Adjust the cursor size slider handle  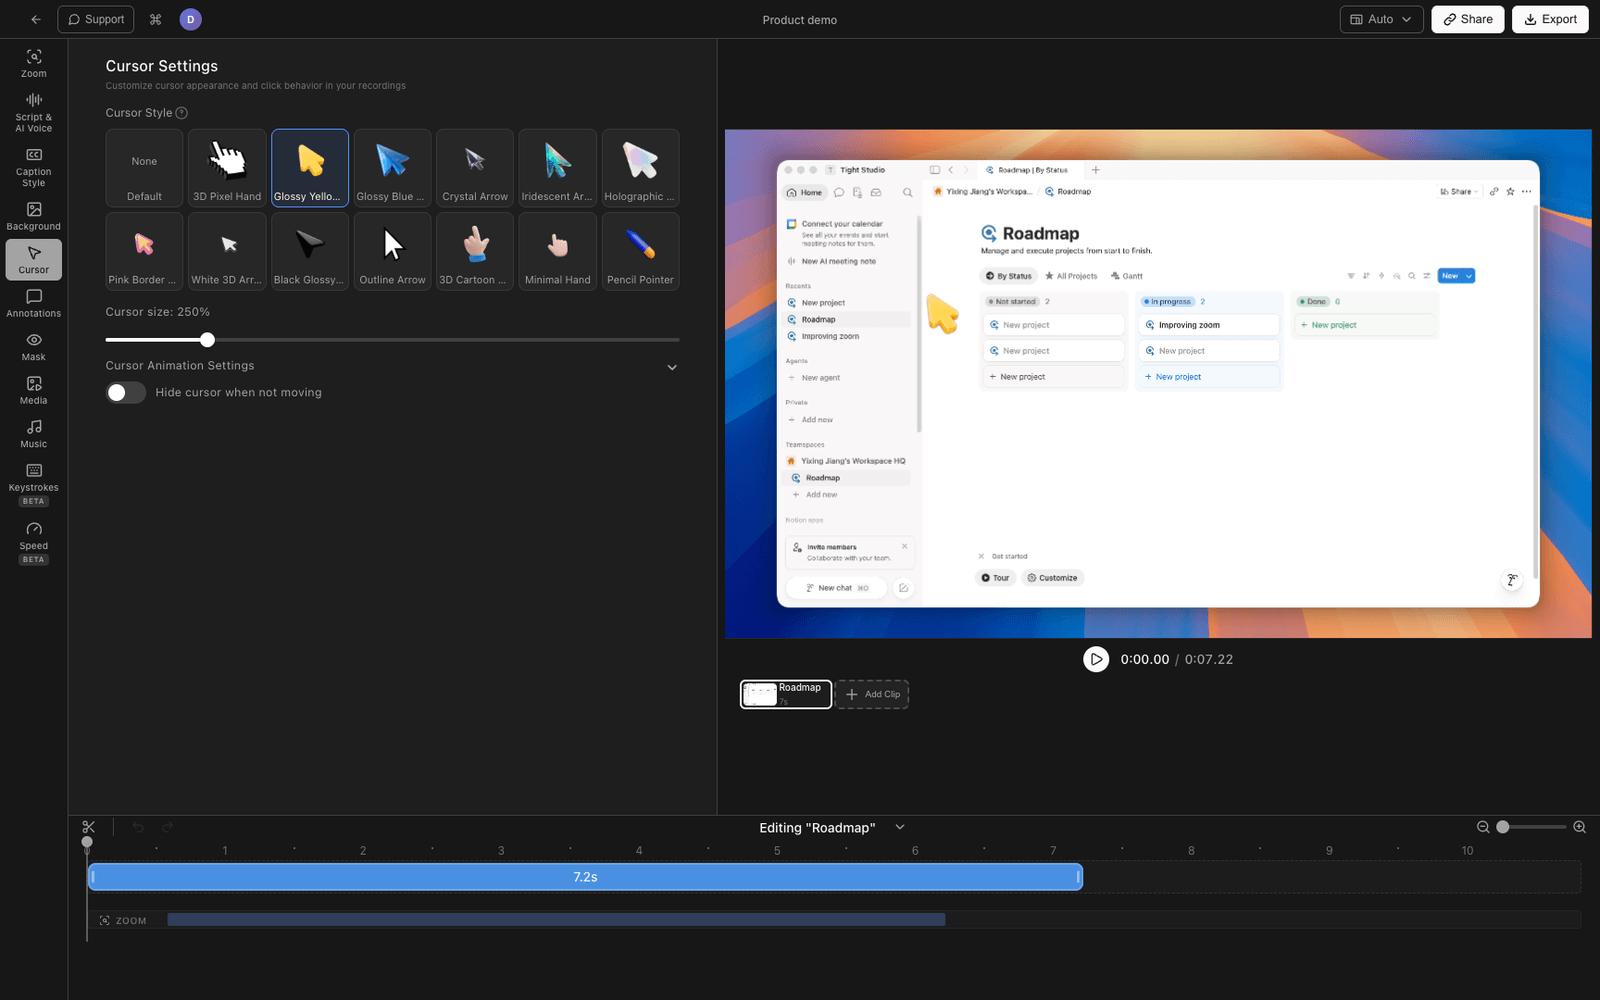pos(207,340)
